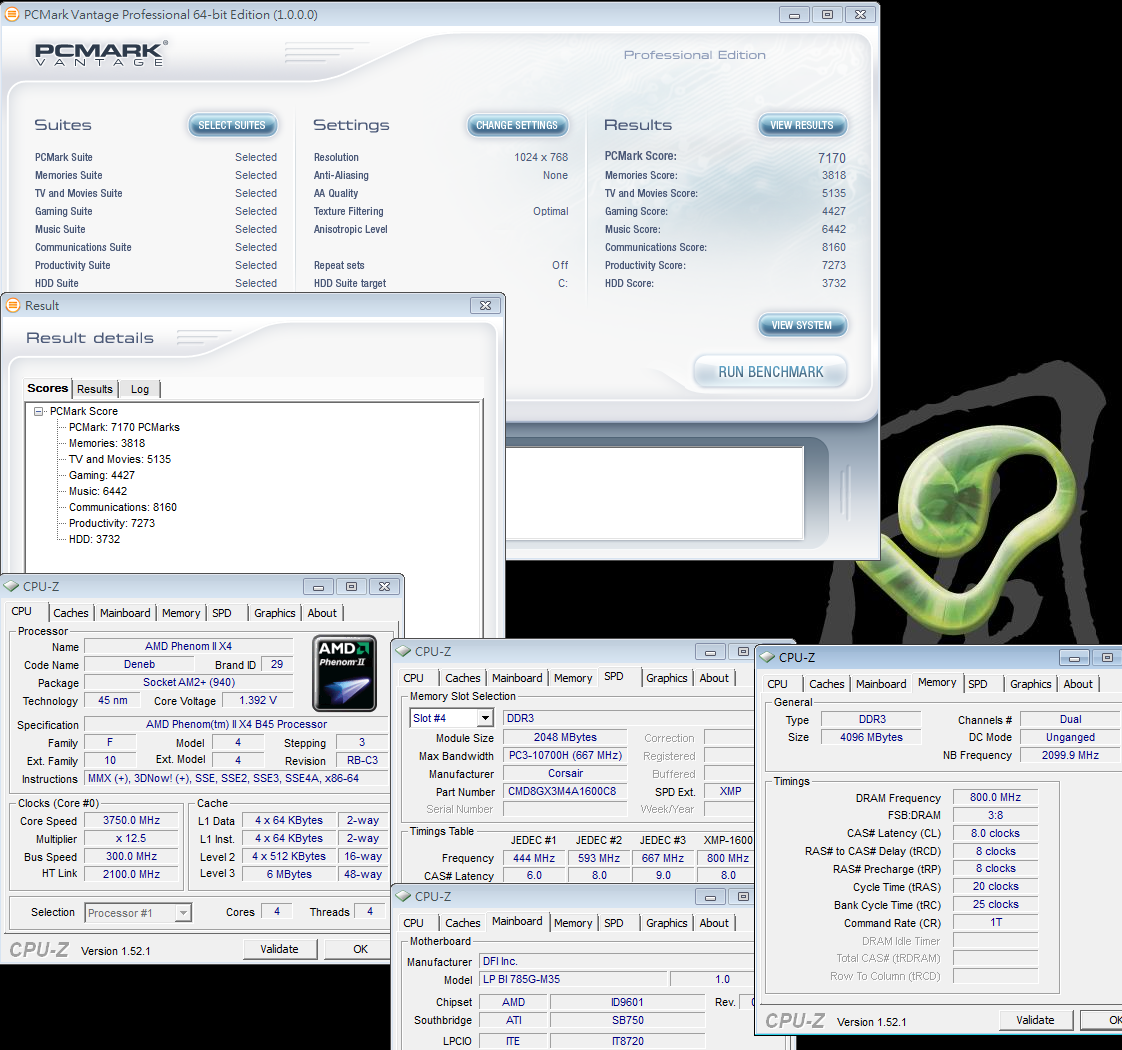Click the CPU-Z title icon of the SPD window
Viewport: 1122px width, 1050px height.
pyautogui.click(x=404, y=651)
